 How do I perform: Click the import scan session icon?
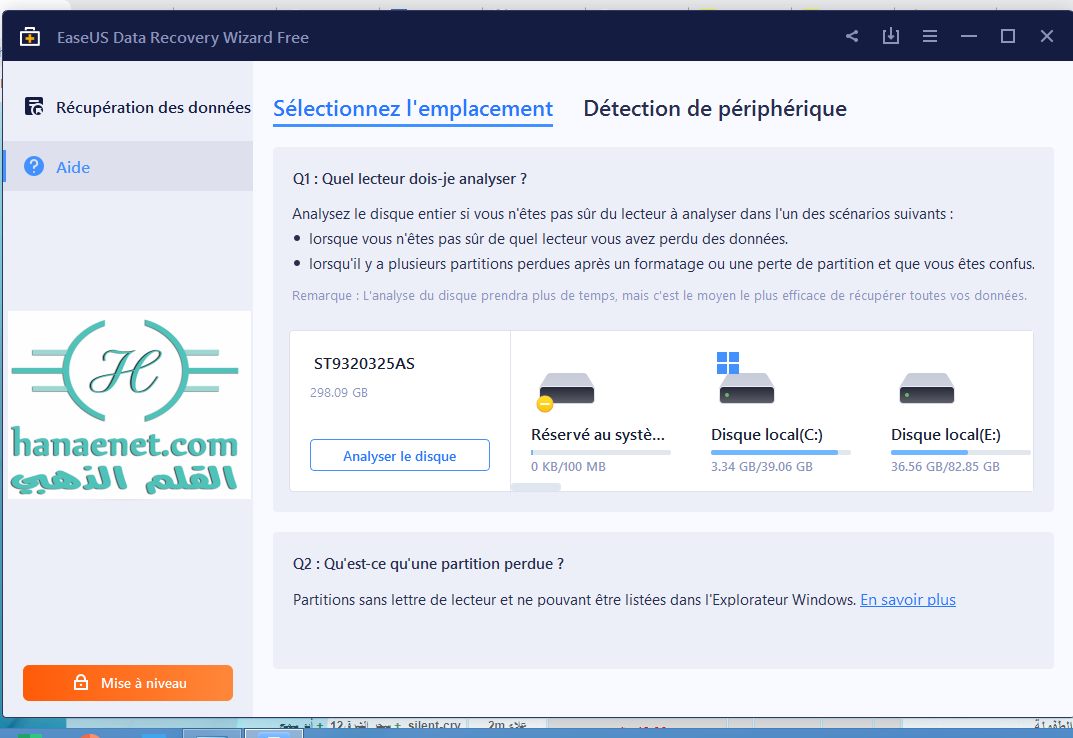[x=890, y=36]
